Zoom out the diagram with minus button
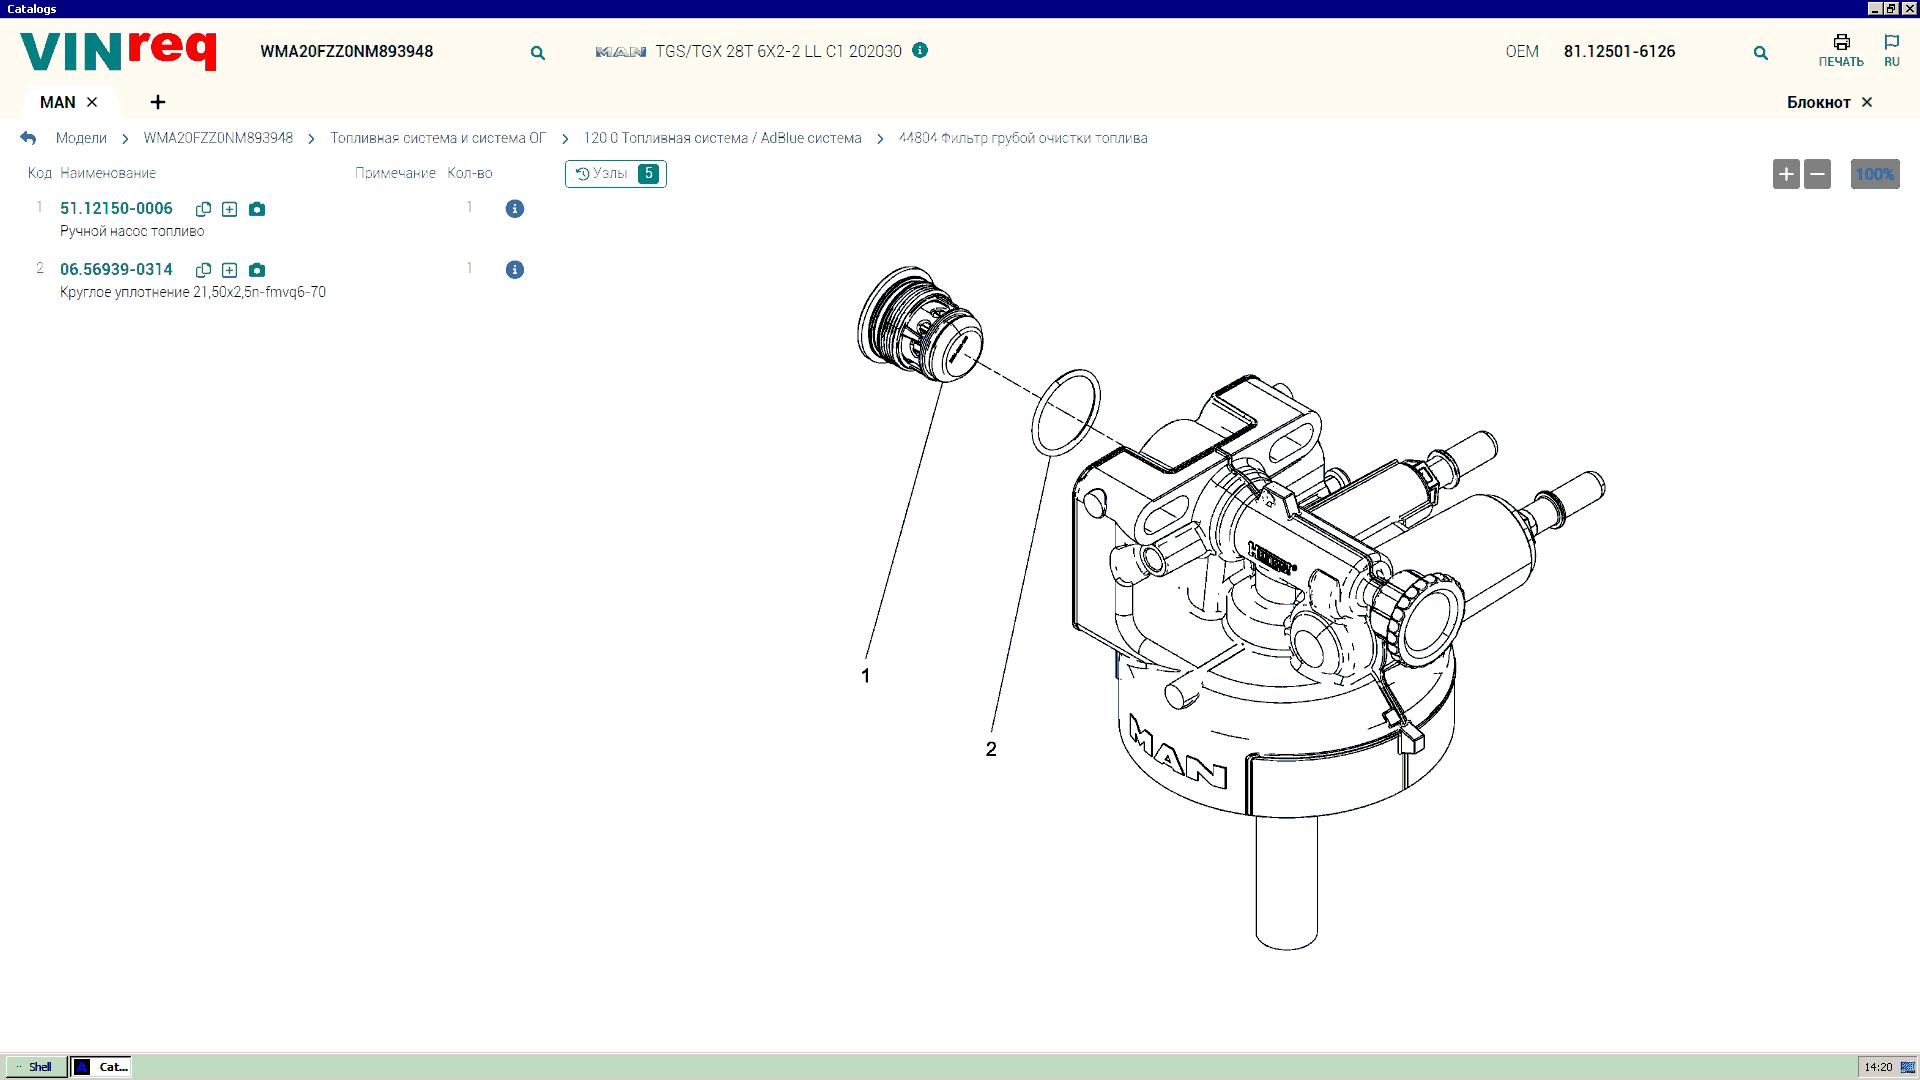Screen dimensions: 1920x1080 coord(1817,174)
